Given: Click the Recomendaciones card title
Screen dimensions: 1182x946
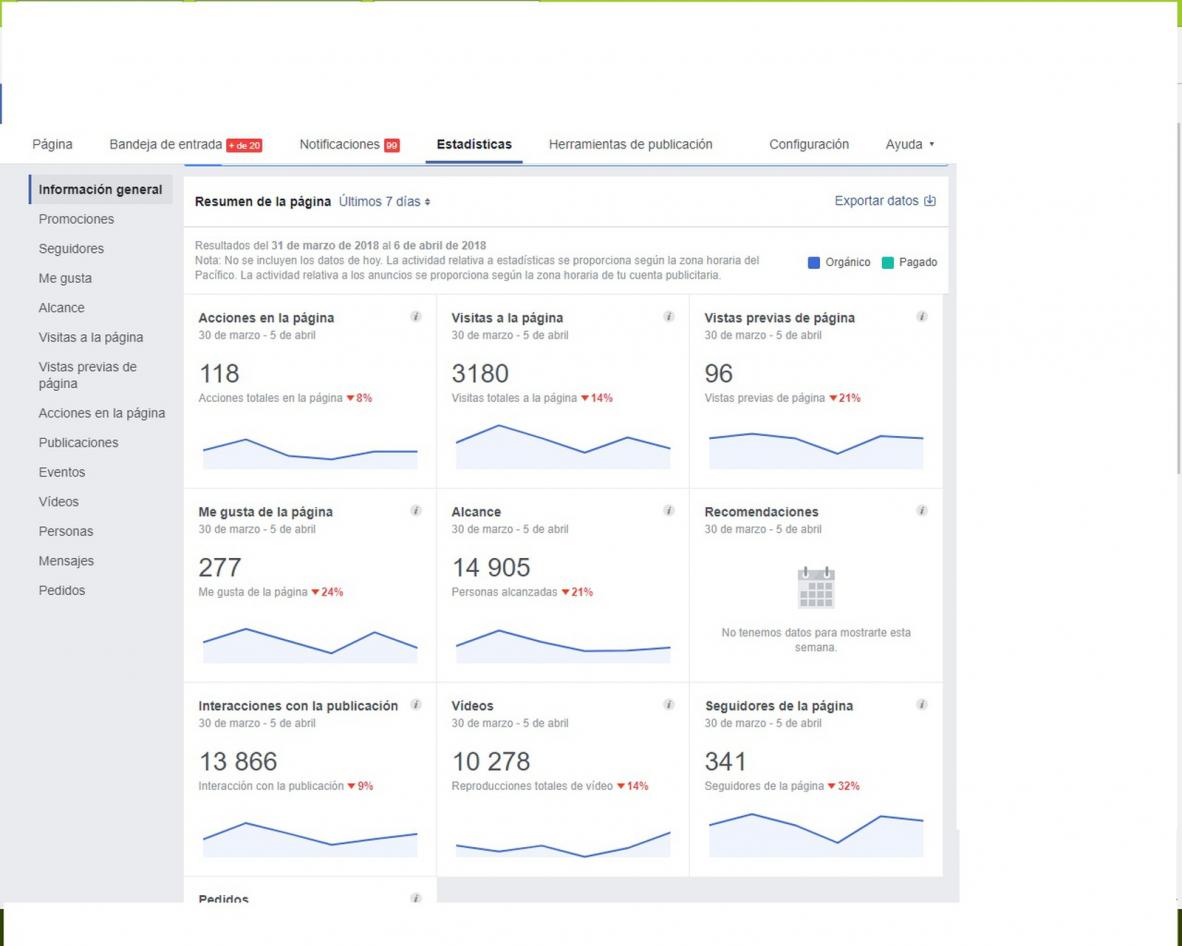Looking at the screenshot, I should pos(761,511).
